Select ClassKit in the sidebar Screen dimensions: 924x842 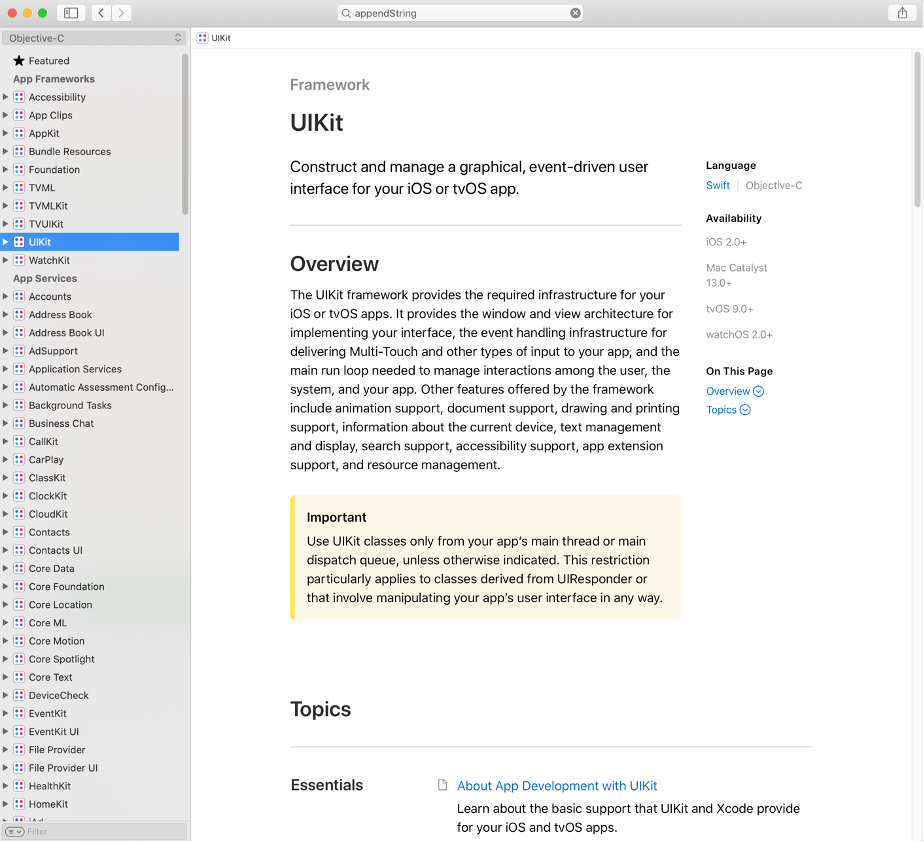coord(47,478)
